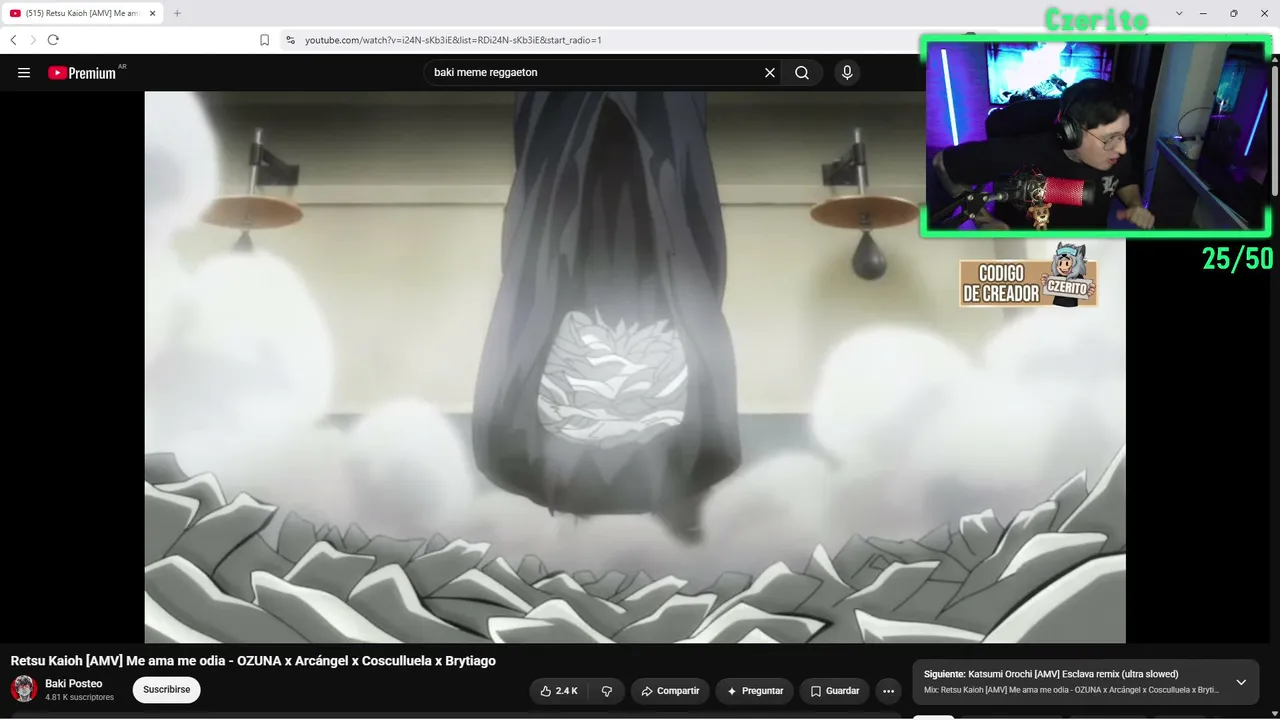This screenshot has width=1280, height=720.
Task: Go forward with the browser forward arrow
Action: point(33,40)
